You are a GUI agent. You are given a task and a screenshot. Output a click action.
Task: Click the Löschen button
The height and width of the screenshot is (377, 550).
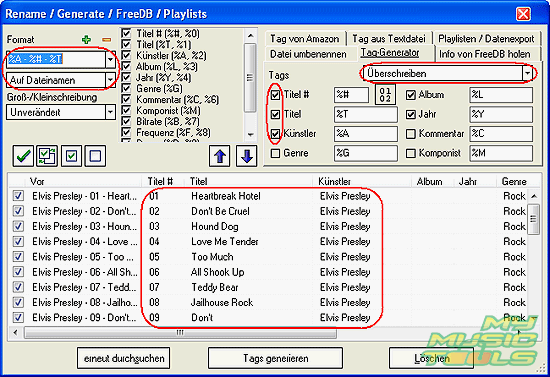[431, 358]
